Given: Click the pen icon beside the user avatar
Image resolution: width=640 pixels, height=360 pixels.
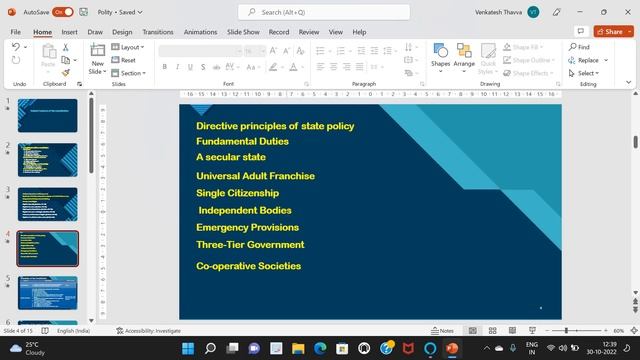Looking at the screenshot, I should point(556,12).
